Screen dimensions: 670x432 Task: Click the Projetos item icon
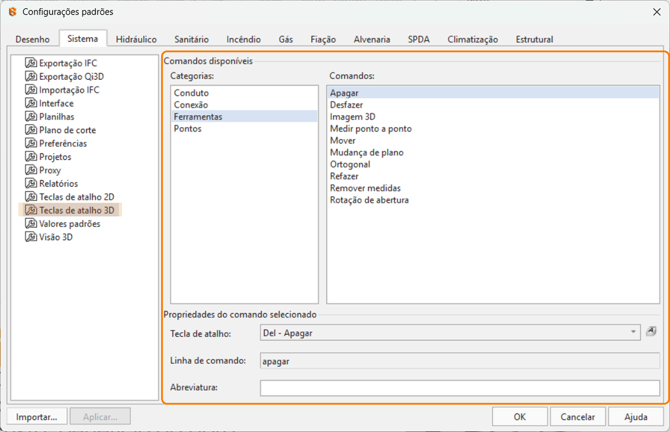(x=31, y=157)
